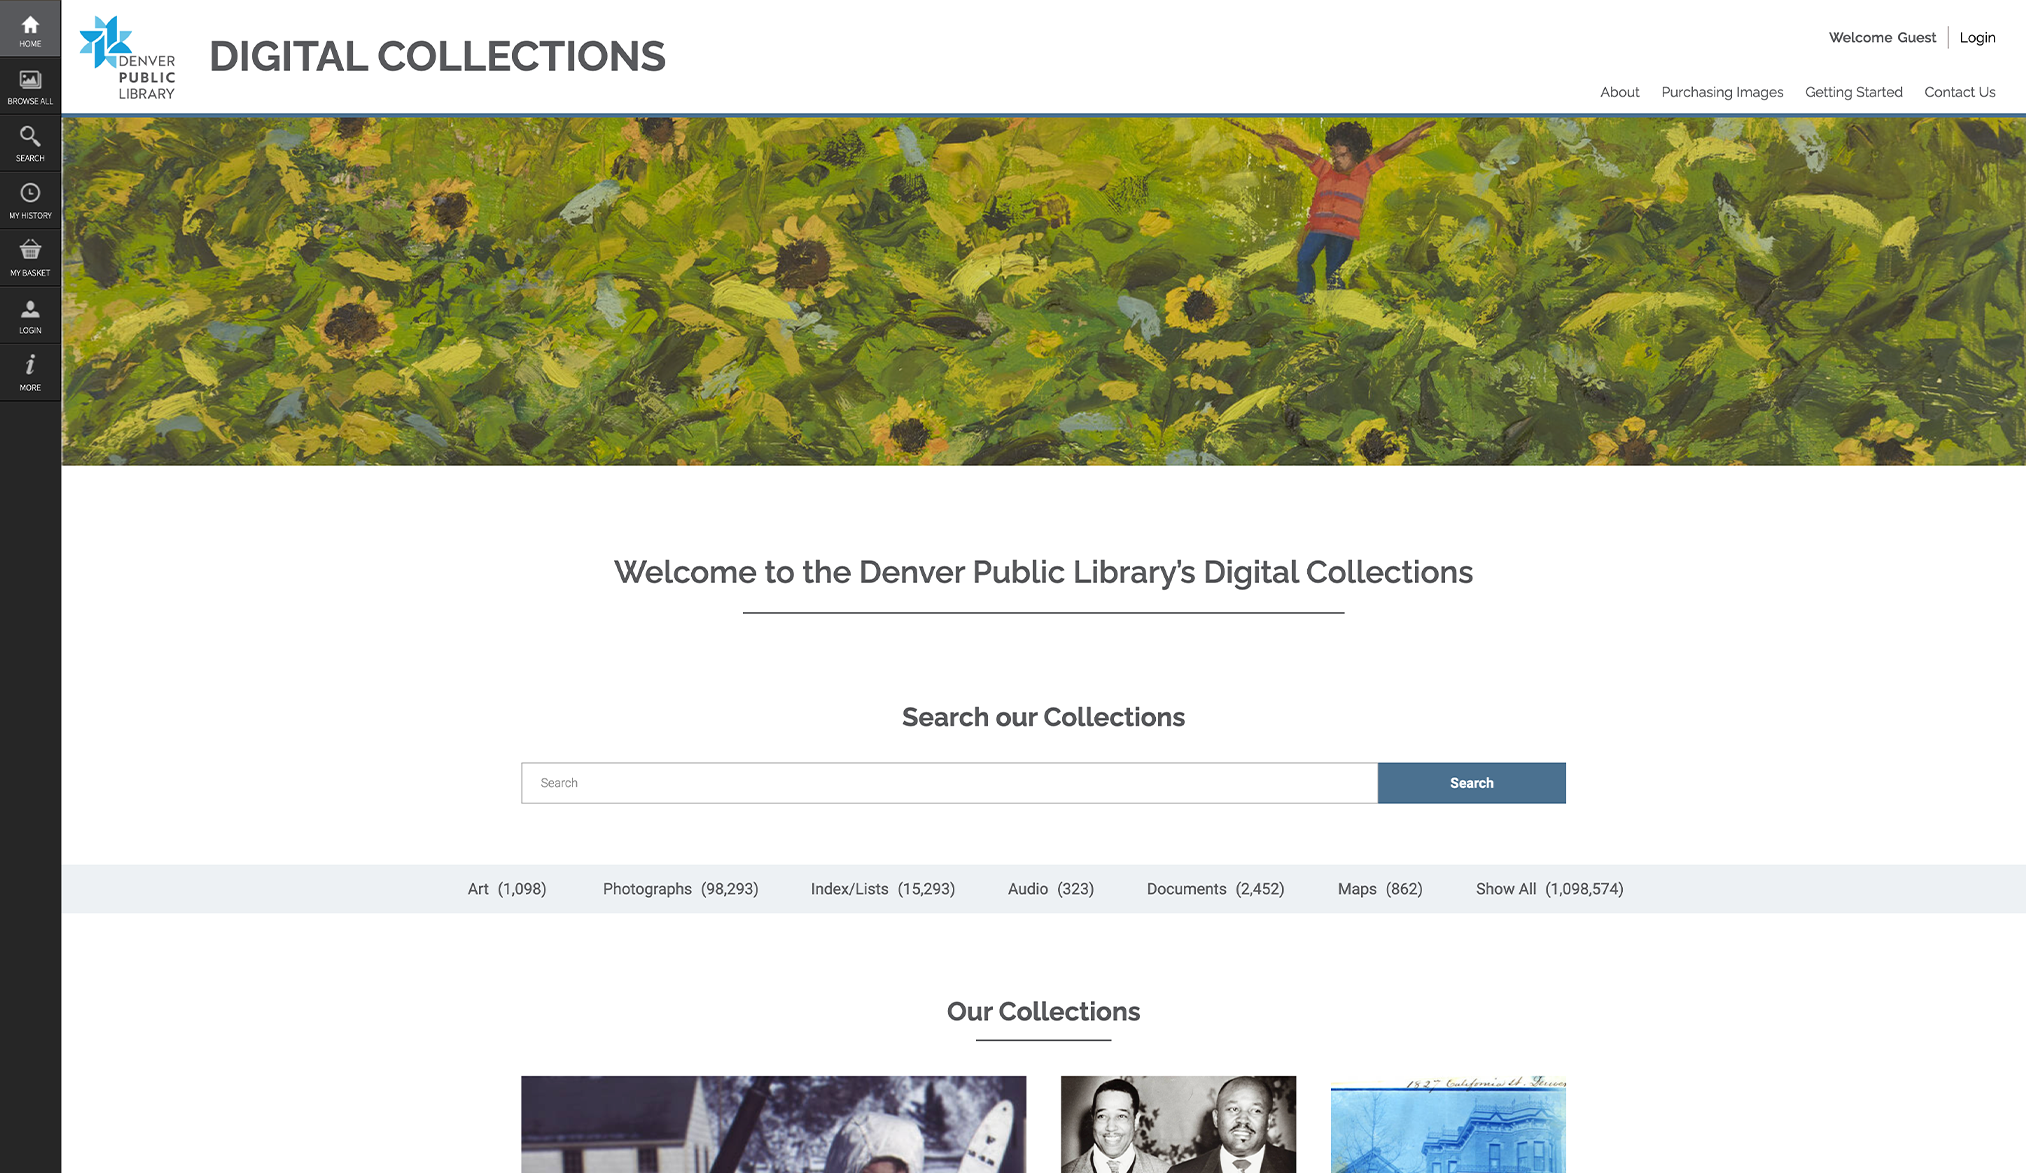The image size is (2026, 1173).
Task: Click the Show All (1,098,574) expander
Action: tap(1550, 888)
